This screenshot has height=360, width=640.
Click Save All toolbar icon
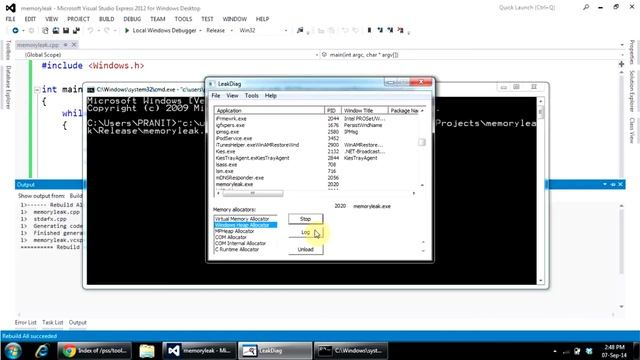click(76, 30)
